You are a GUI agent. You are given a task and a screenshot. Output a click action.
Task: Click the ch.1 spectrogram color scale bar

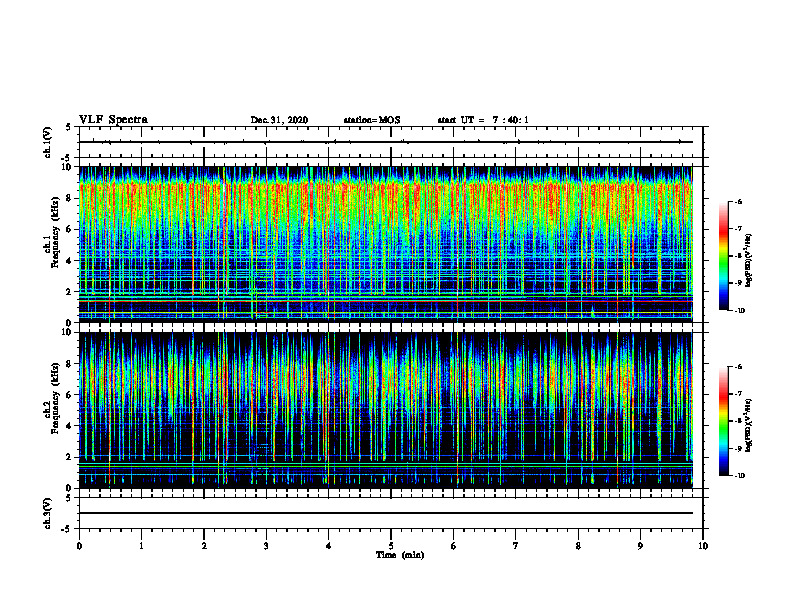click(723, 256)
